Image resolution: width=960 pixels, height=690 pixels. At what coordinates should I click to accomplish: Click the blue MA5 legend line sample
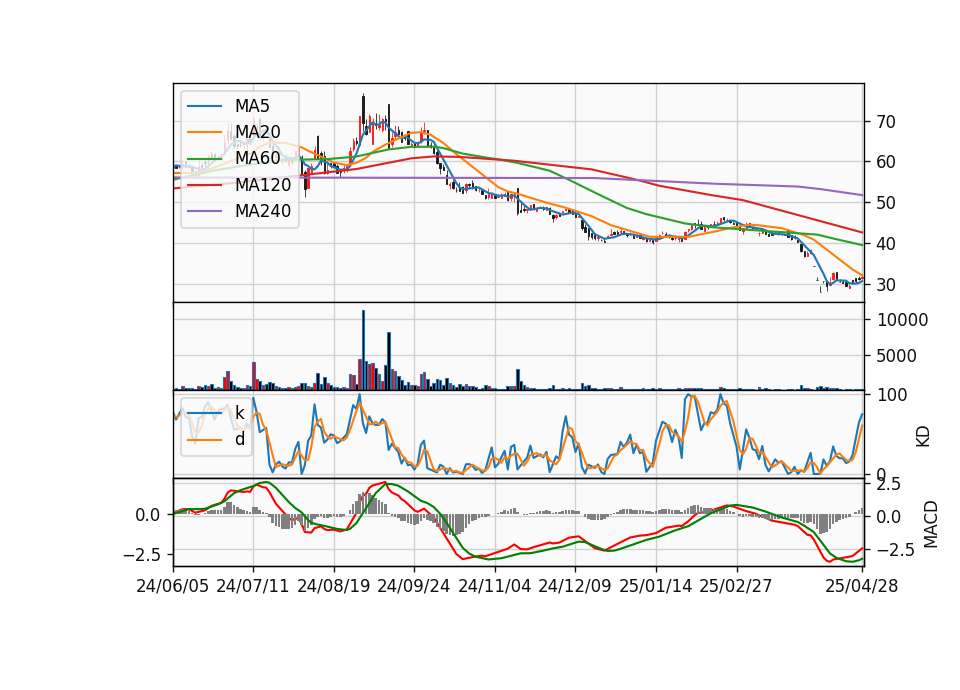pos(204,106)
